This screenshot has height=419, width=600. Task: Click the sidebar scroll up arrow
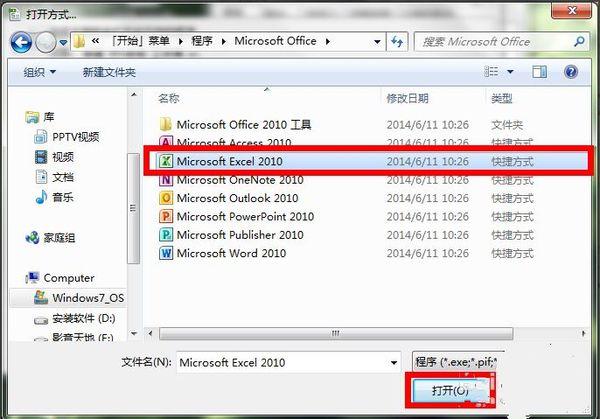click(134, 94)
